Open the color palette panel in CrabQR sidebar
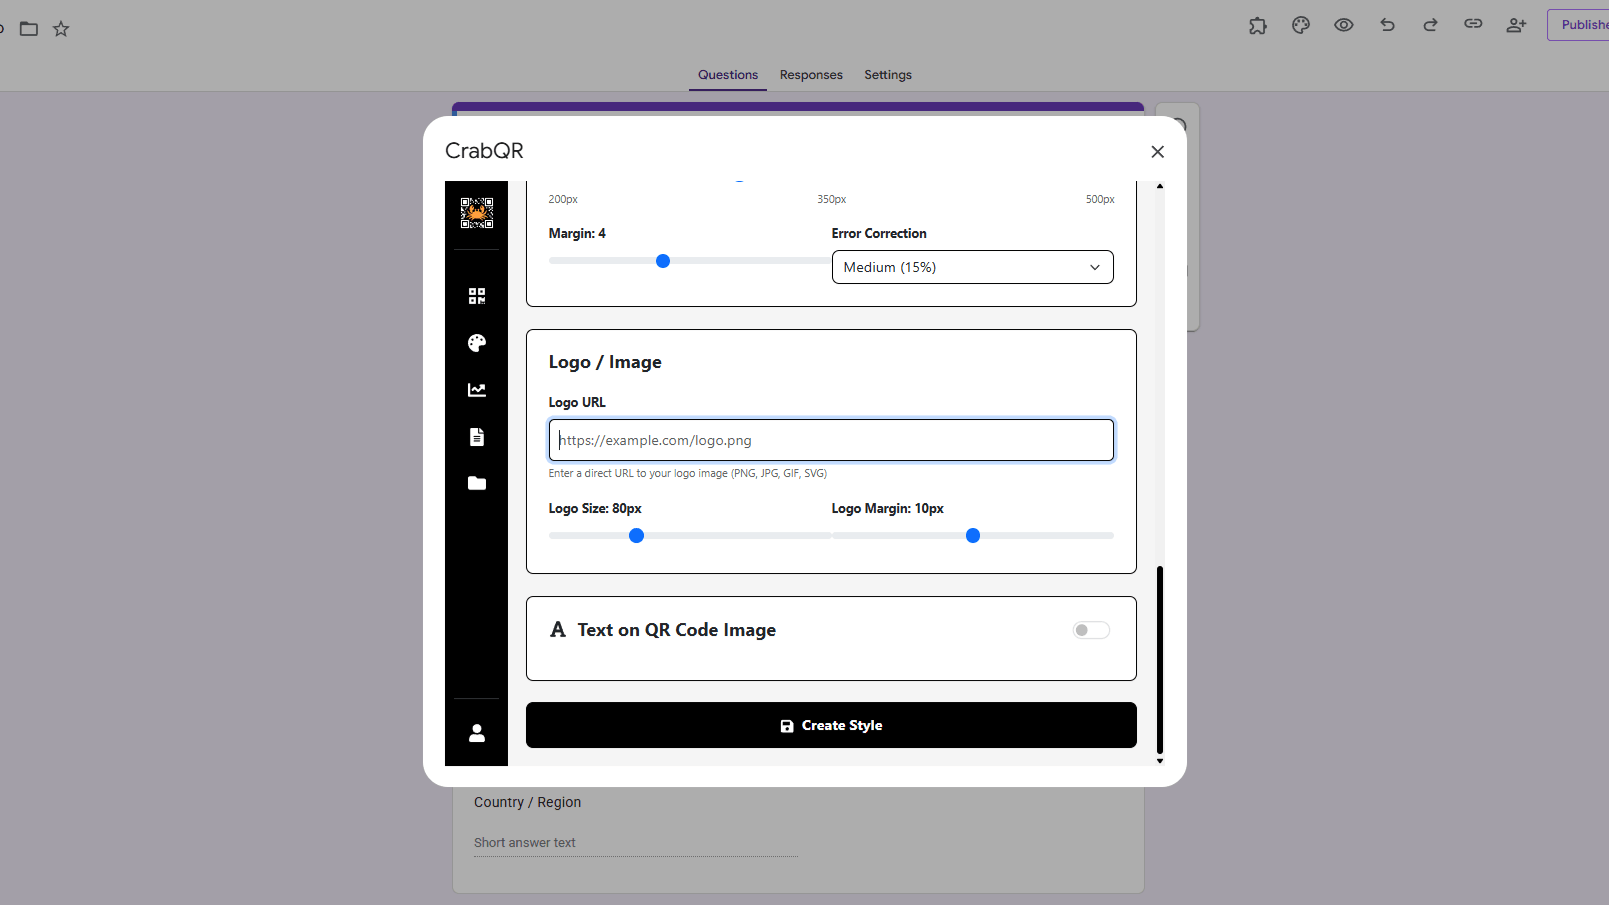The image size is (1609, 905). pos(476,343)
